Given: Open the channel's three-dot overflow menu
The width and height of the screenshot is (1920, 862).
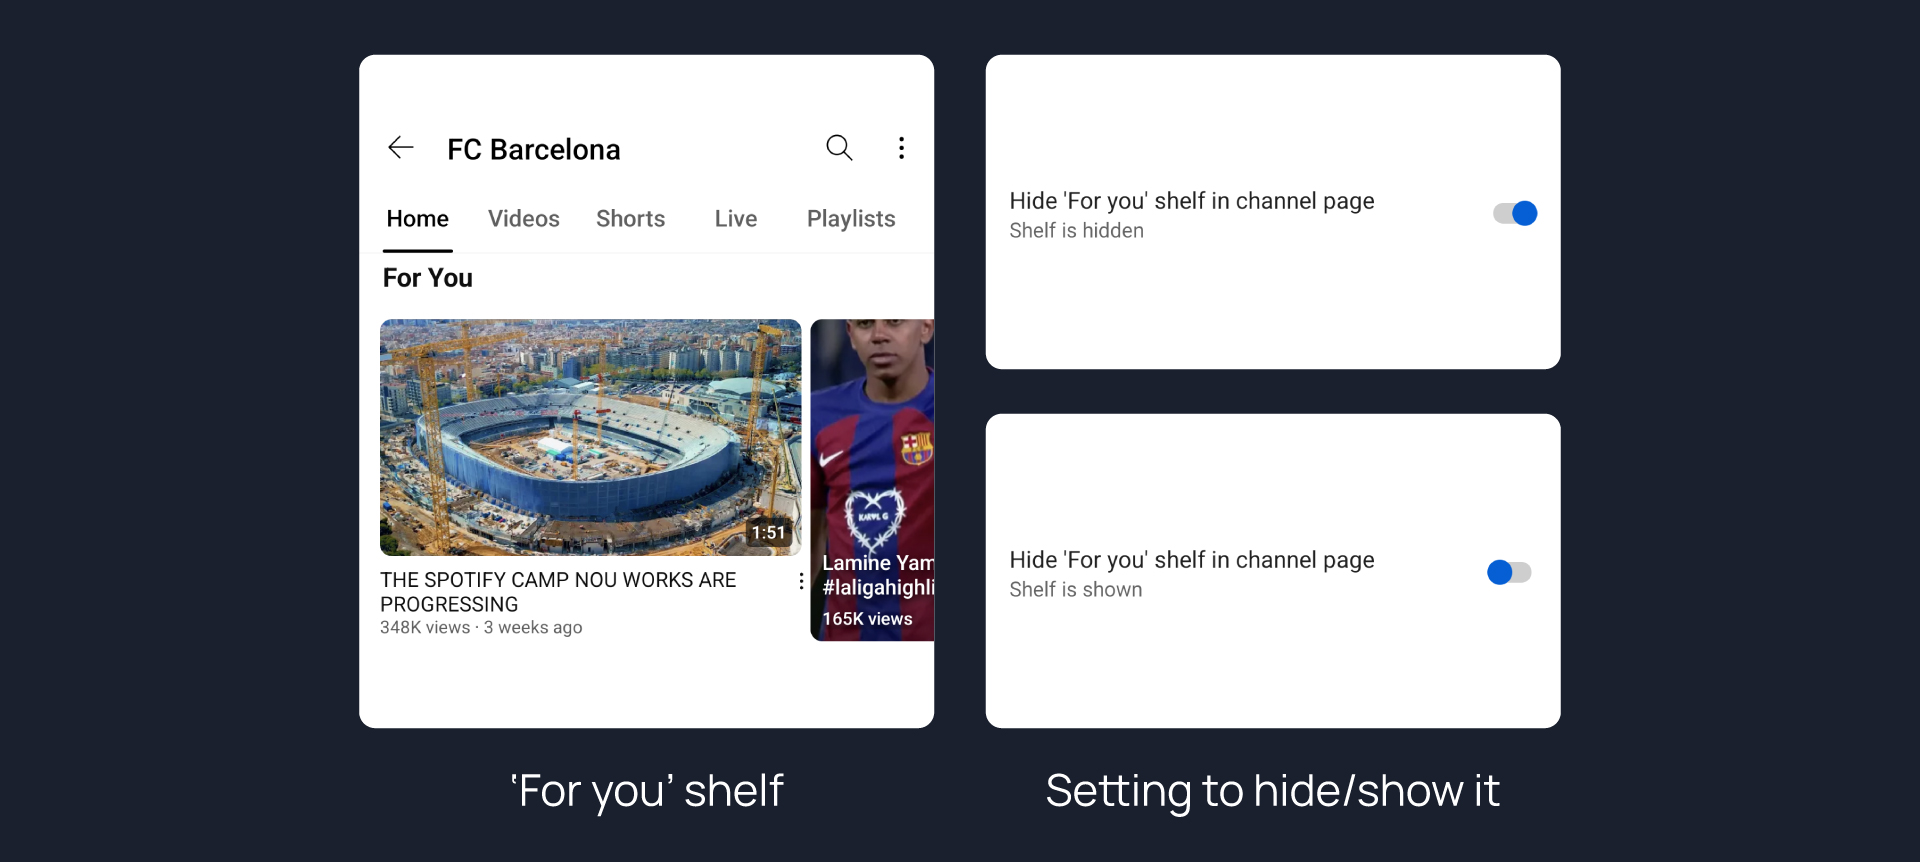Looking at the screenshot, I should (x=901, y=148).
